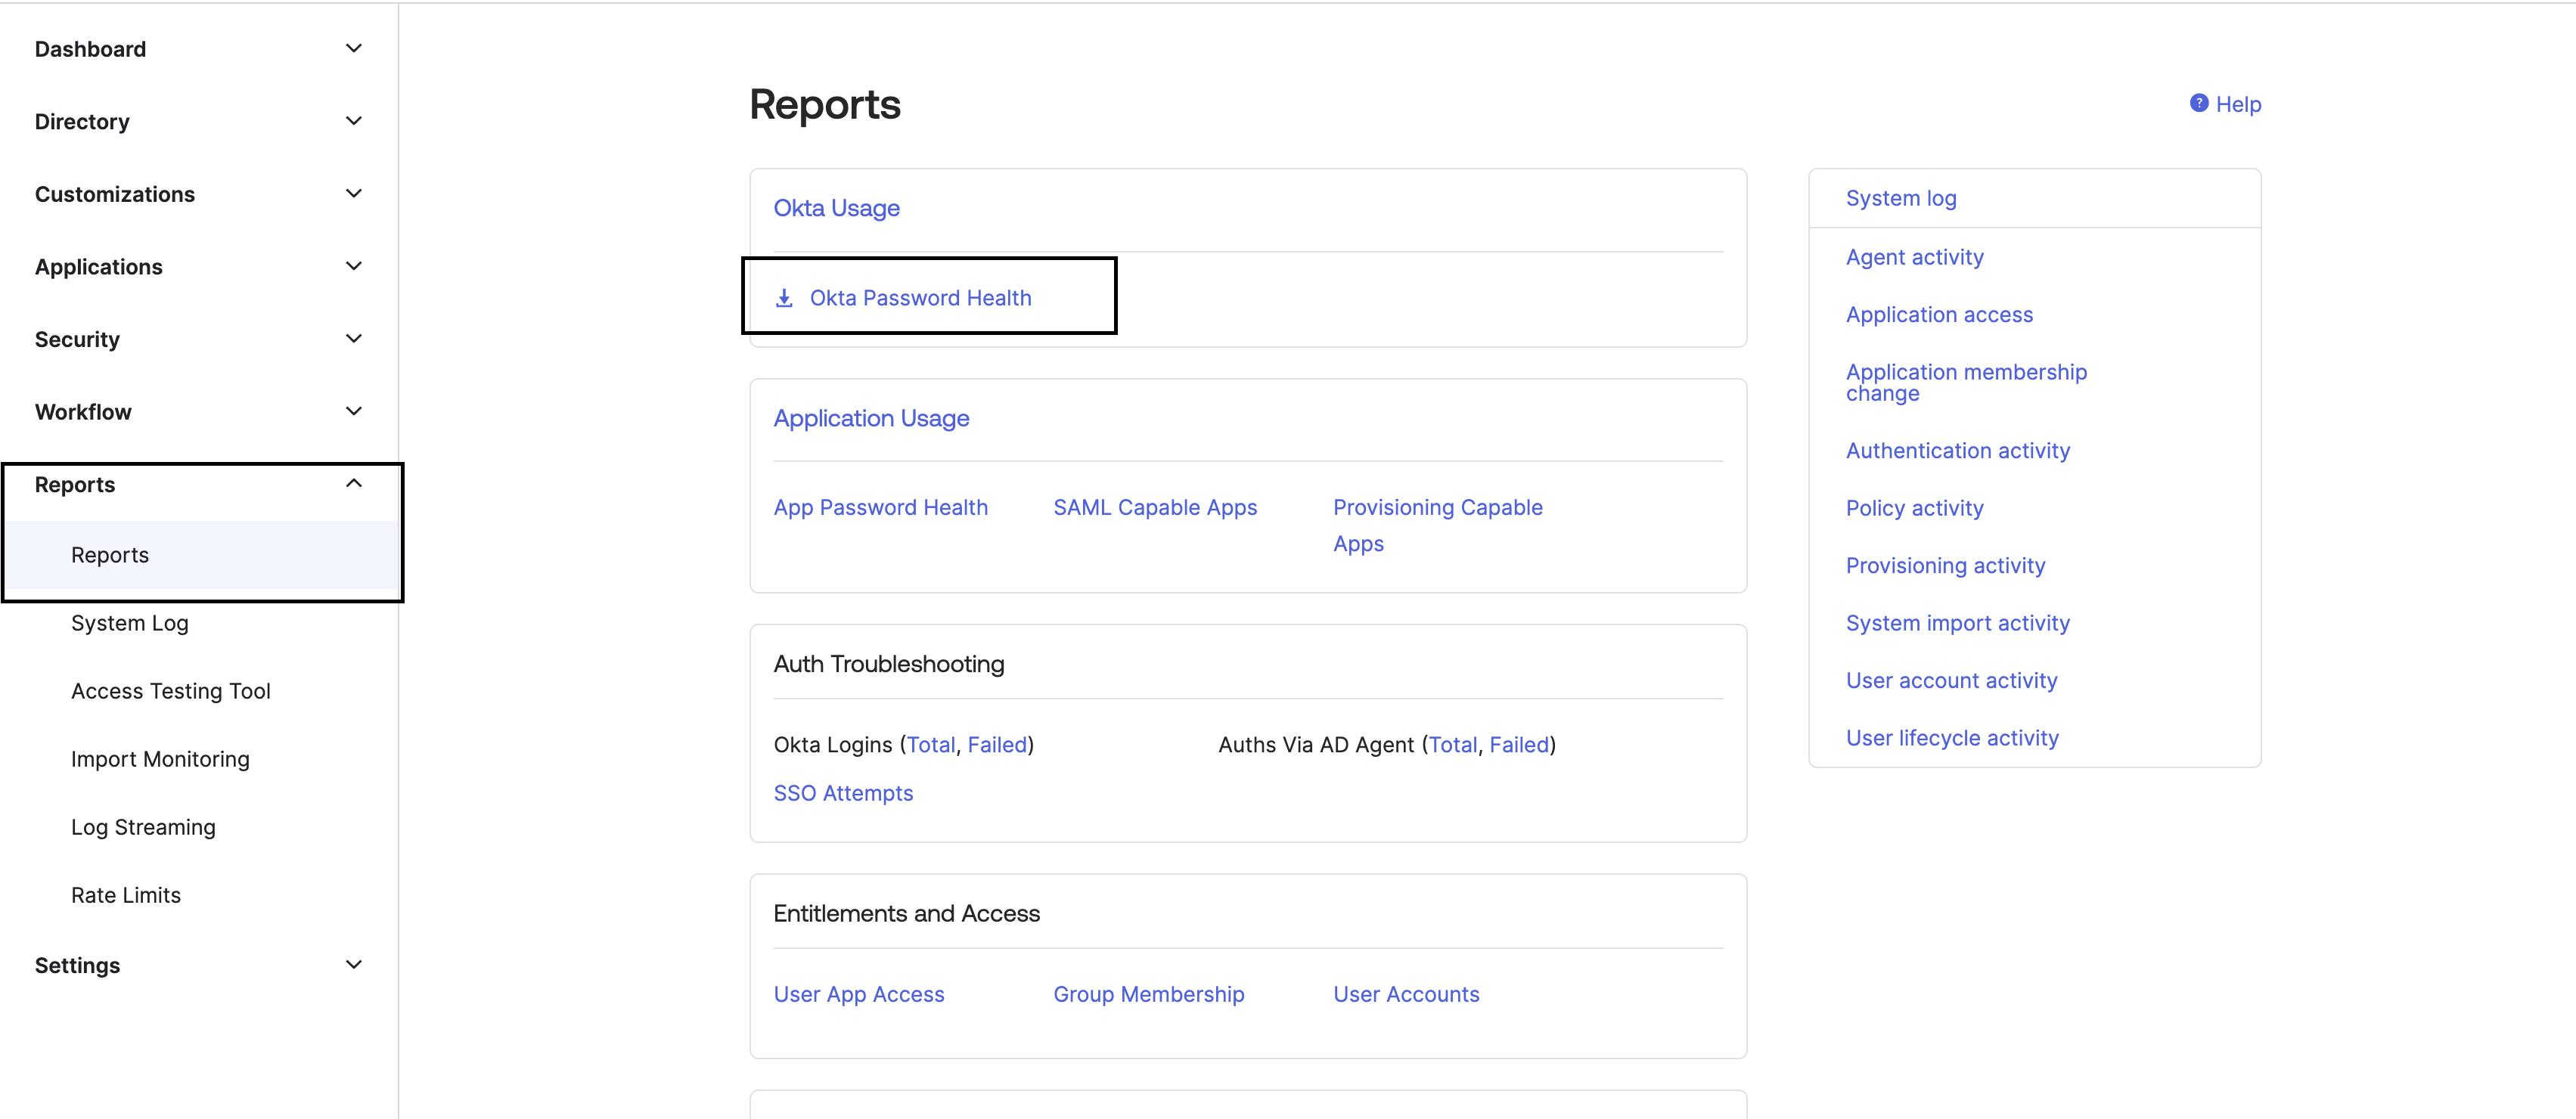Image resolution: width=2576 pixels, height=1119 pixels.
Task: Open System log in right panel
Action: tap(1901, 198)
